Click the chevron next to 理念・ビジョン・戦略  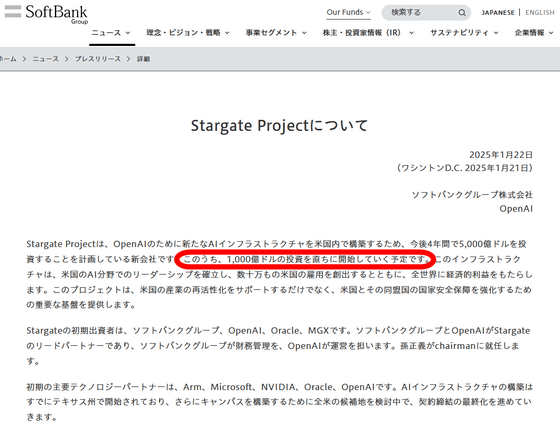[227, 33]
